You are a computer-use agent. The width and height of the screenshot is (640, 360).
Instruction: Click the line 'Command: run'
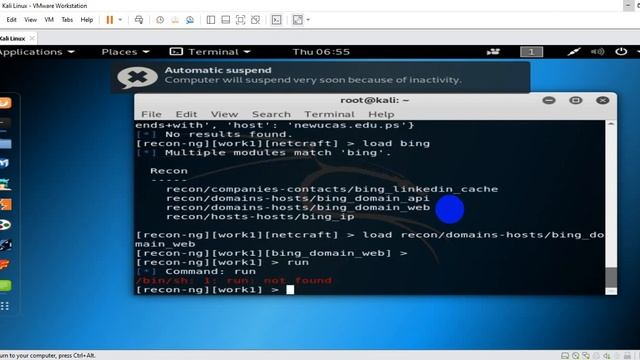210,271
